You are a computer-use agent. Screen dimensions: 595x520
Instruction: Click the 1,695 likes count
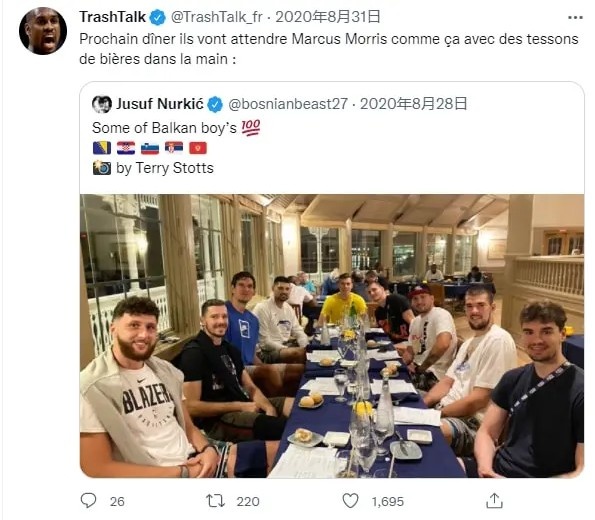[x=387, y=502]
